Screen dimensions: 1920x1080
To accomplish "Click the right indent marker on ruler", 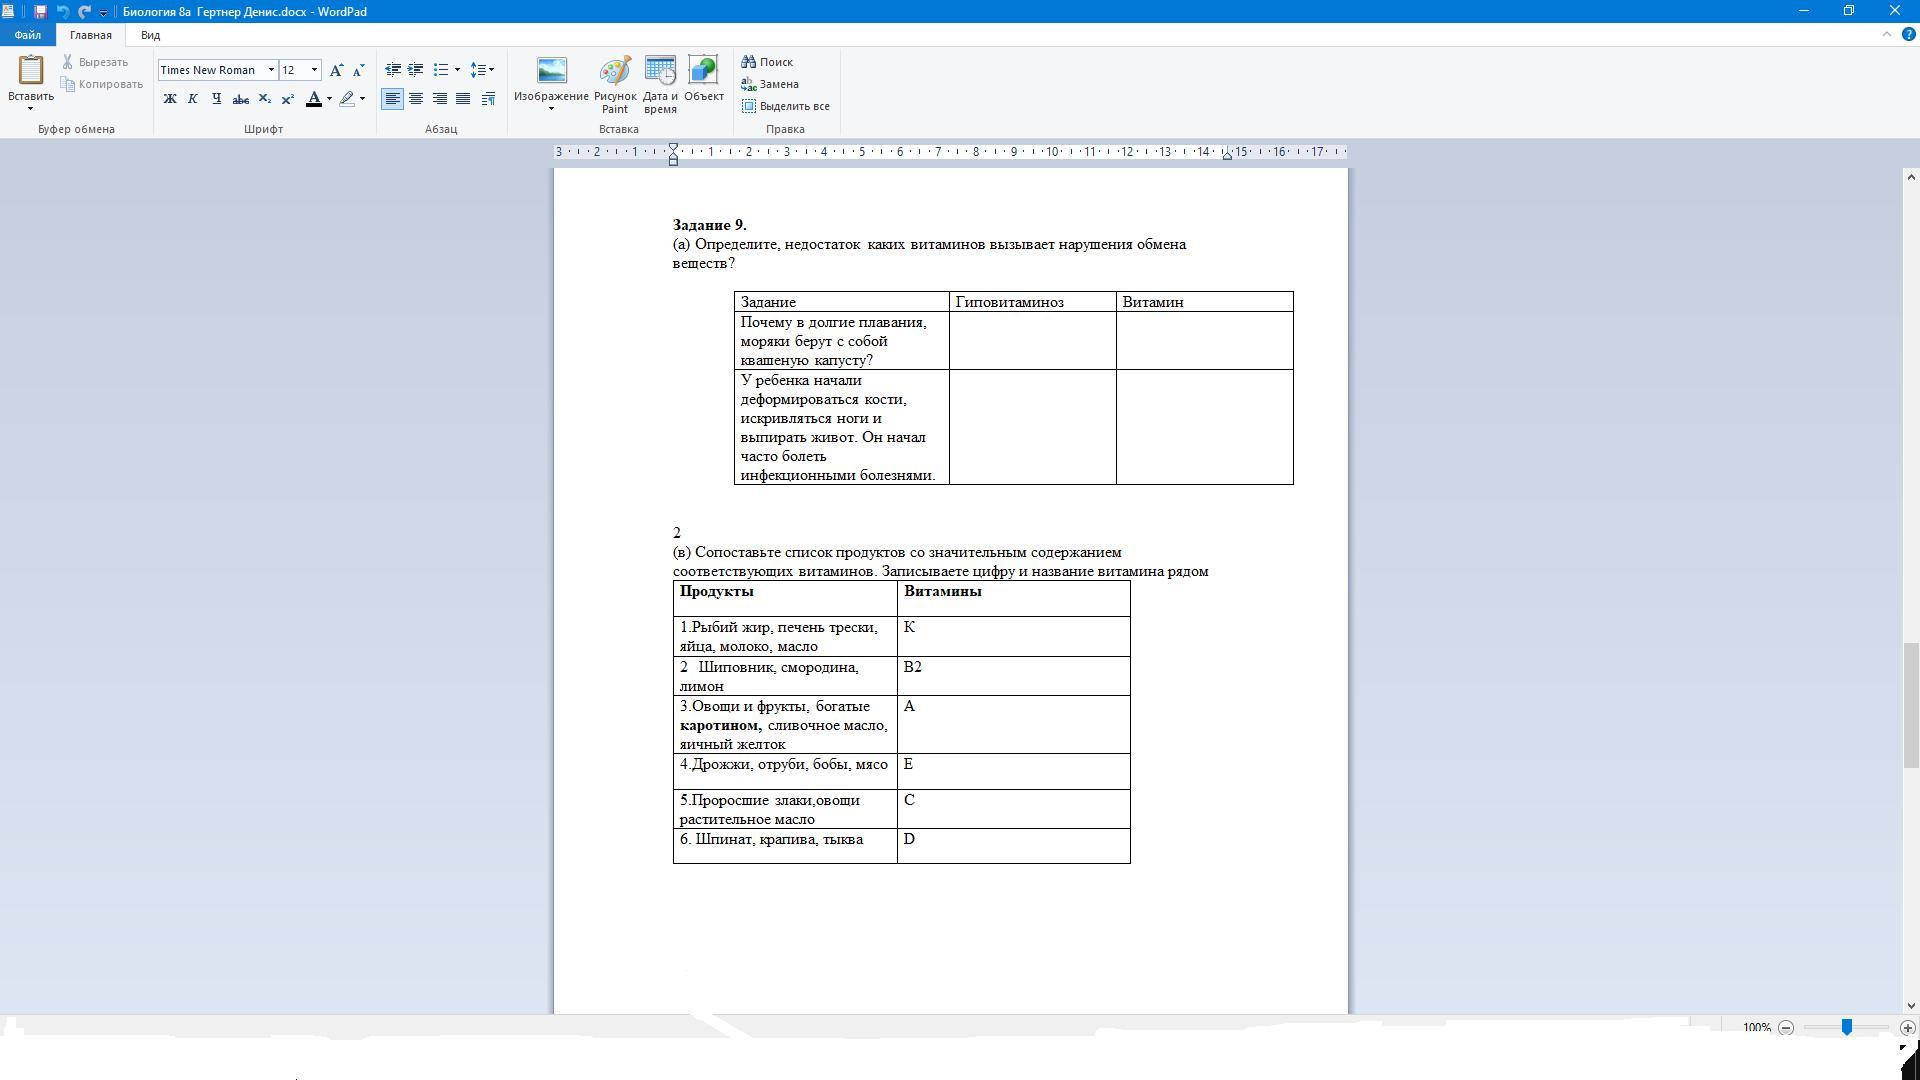I will click(1227, 155).
